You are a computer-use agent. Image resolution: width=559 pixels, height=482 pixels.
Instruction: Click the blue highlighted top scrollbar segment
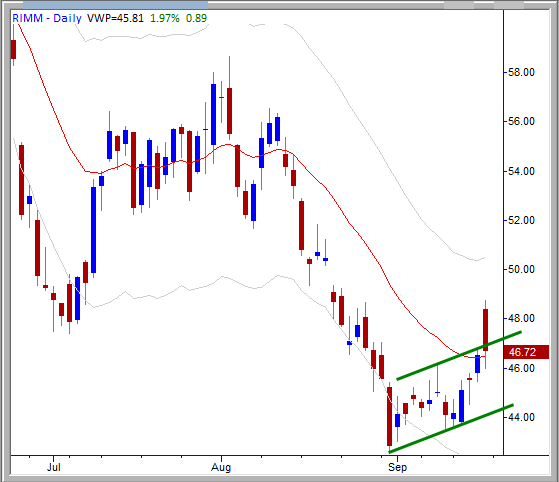coord(115,5)
